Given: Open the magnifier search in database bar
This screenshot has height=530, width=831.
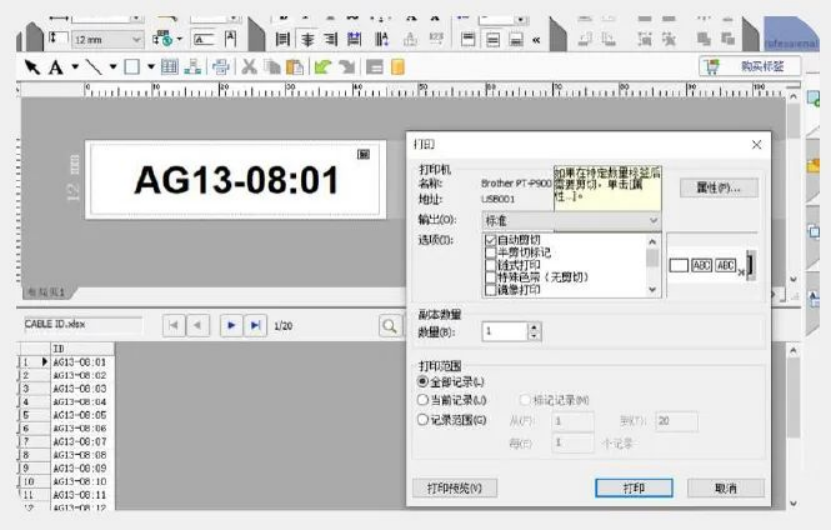Looking at the screenshot, I should [x=389, y=325].
